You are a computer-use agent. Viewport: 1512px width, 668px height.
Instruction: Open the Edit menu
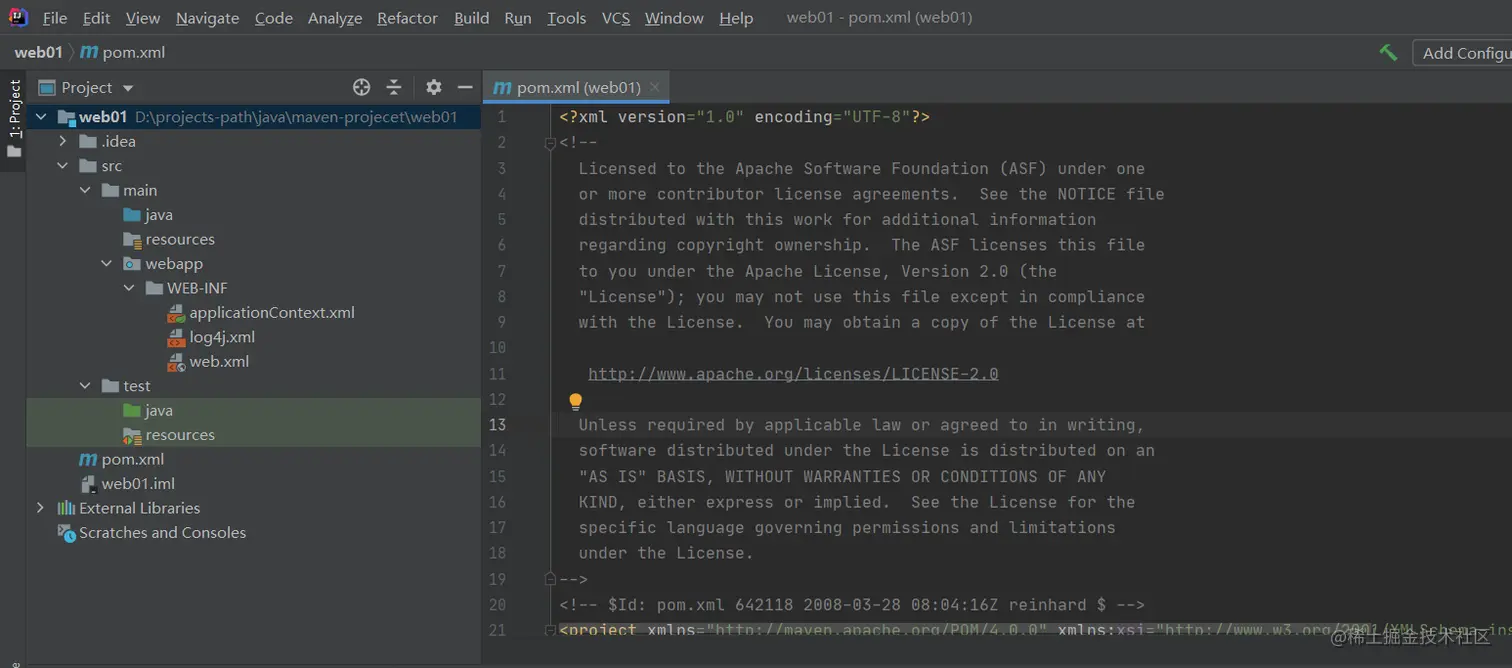pos(96,18)
